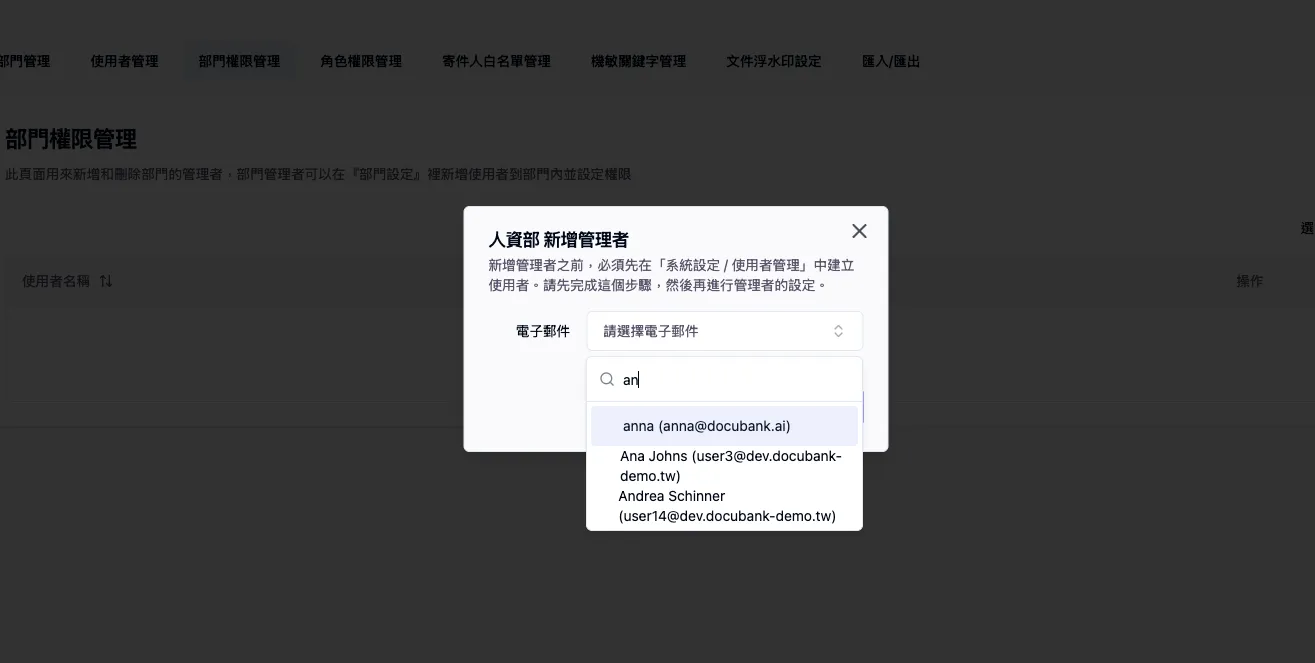
Task: Open the 請選擇電子郵件 dropdown
Action: click(x=724, y=330)
